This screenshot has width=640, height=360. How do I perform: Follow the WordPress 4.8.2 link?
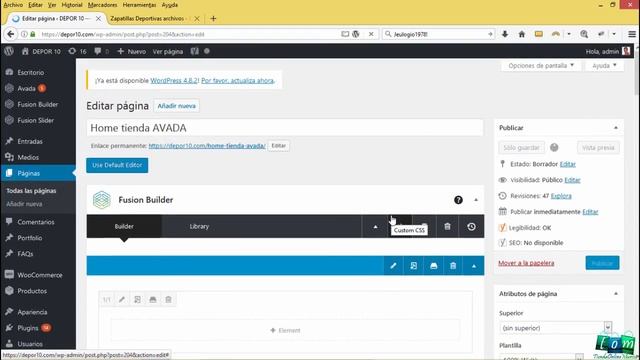(174, 80)
